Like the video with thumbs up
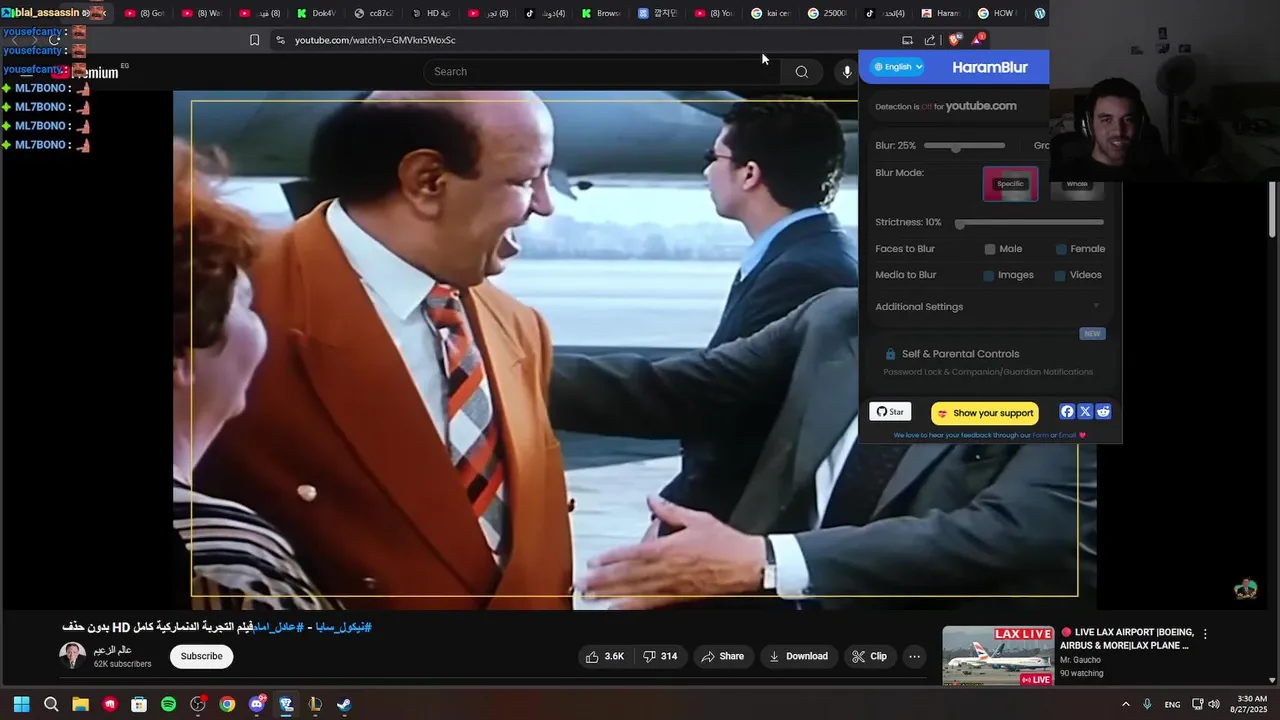 point(605,656)
